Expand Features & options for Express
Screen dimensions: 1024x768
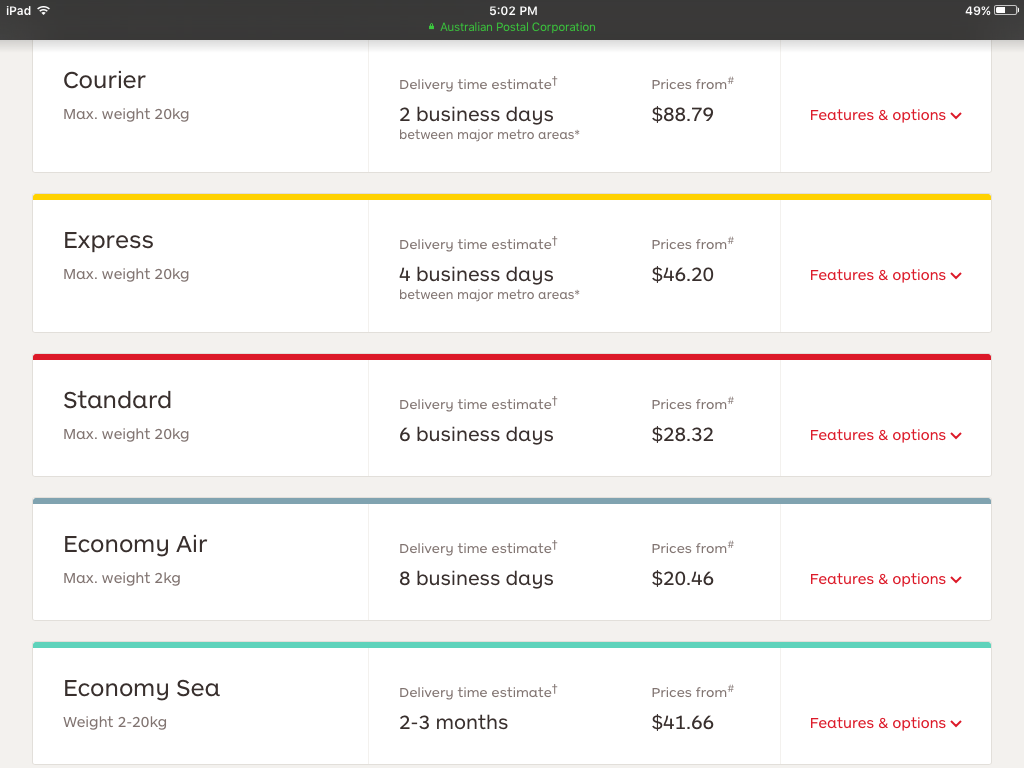(885, 275)
